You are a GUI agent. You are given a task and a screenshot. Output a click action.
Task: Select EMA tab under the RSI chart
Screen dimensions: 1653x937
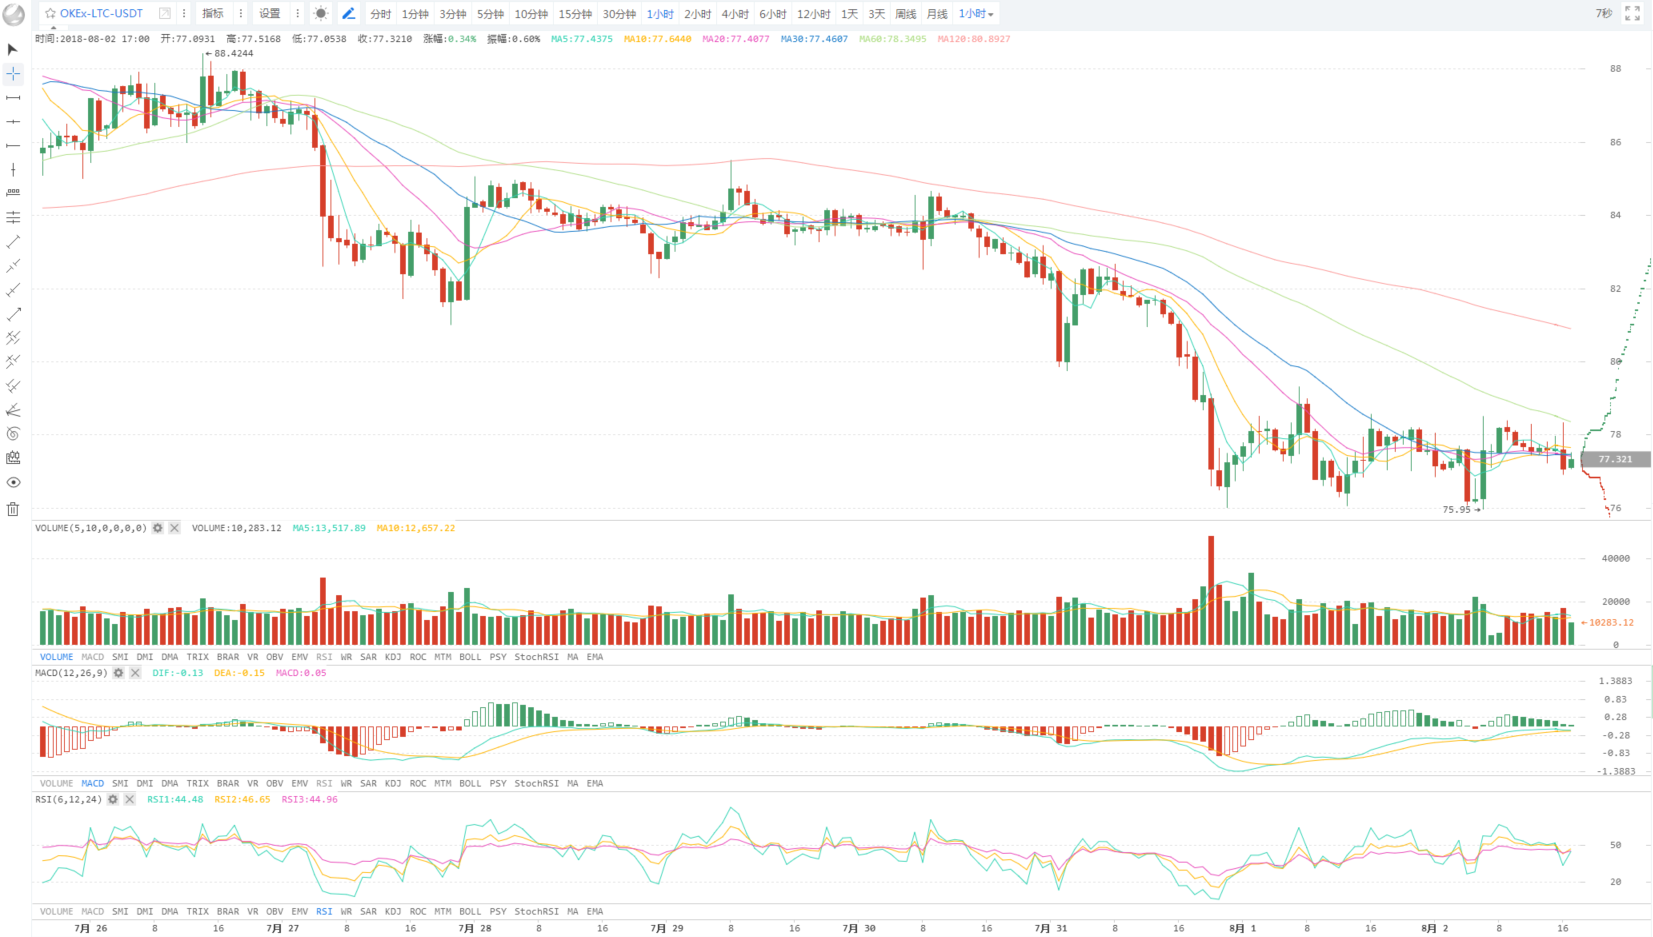[595, 912]
